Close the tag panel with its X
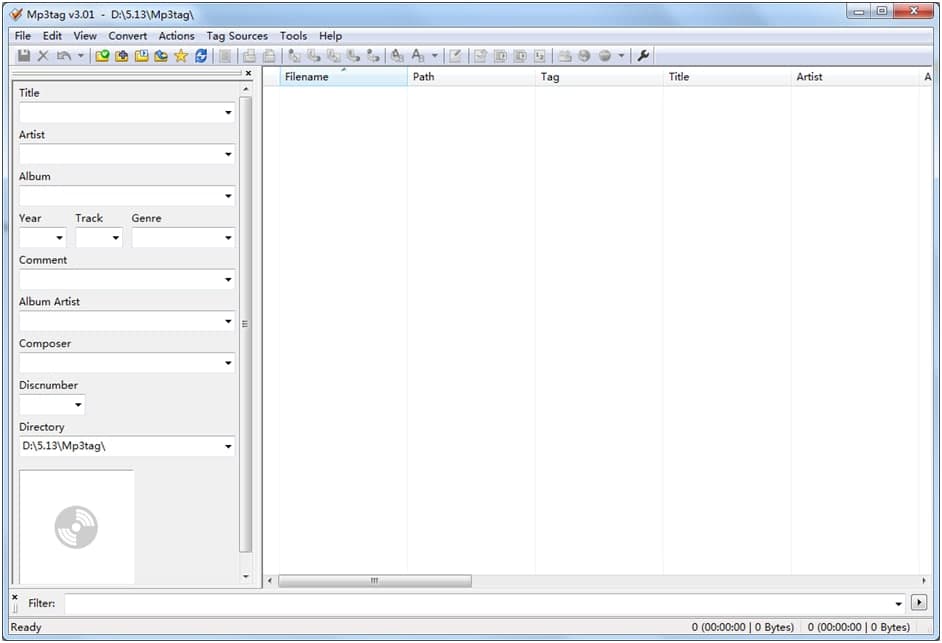 pos(248,73)
